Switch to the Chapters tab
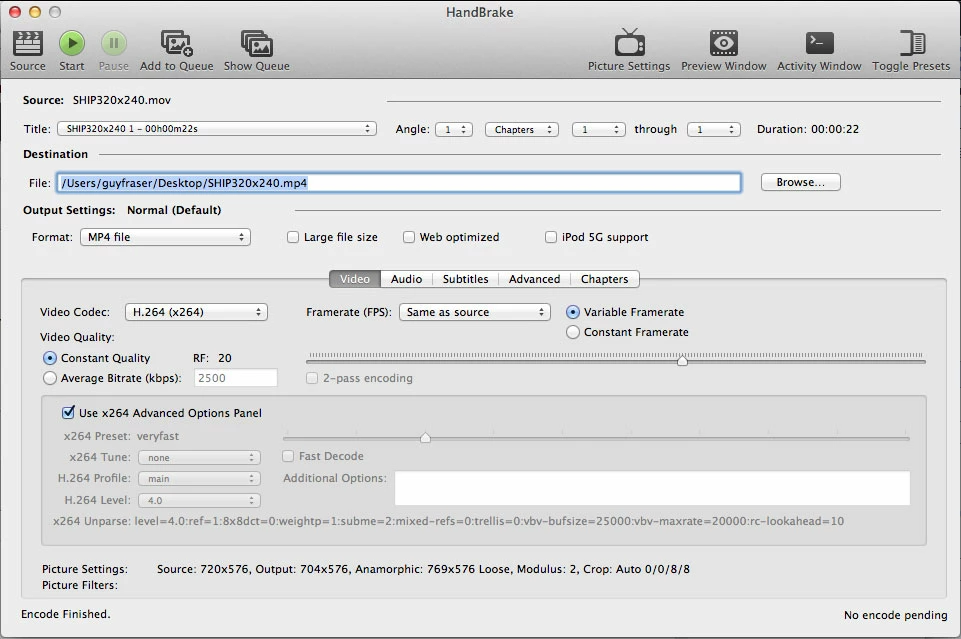The height and width of the screenshot is (639, 961). (x=605, y=279)
